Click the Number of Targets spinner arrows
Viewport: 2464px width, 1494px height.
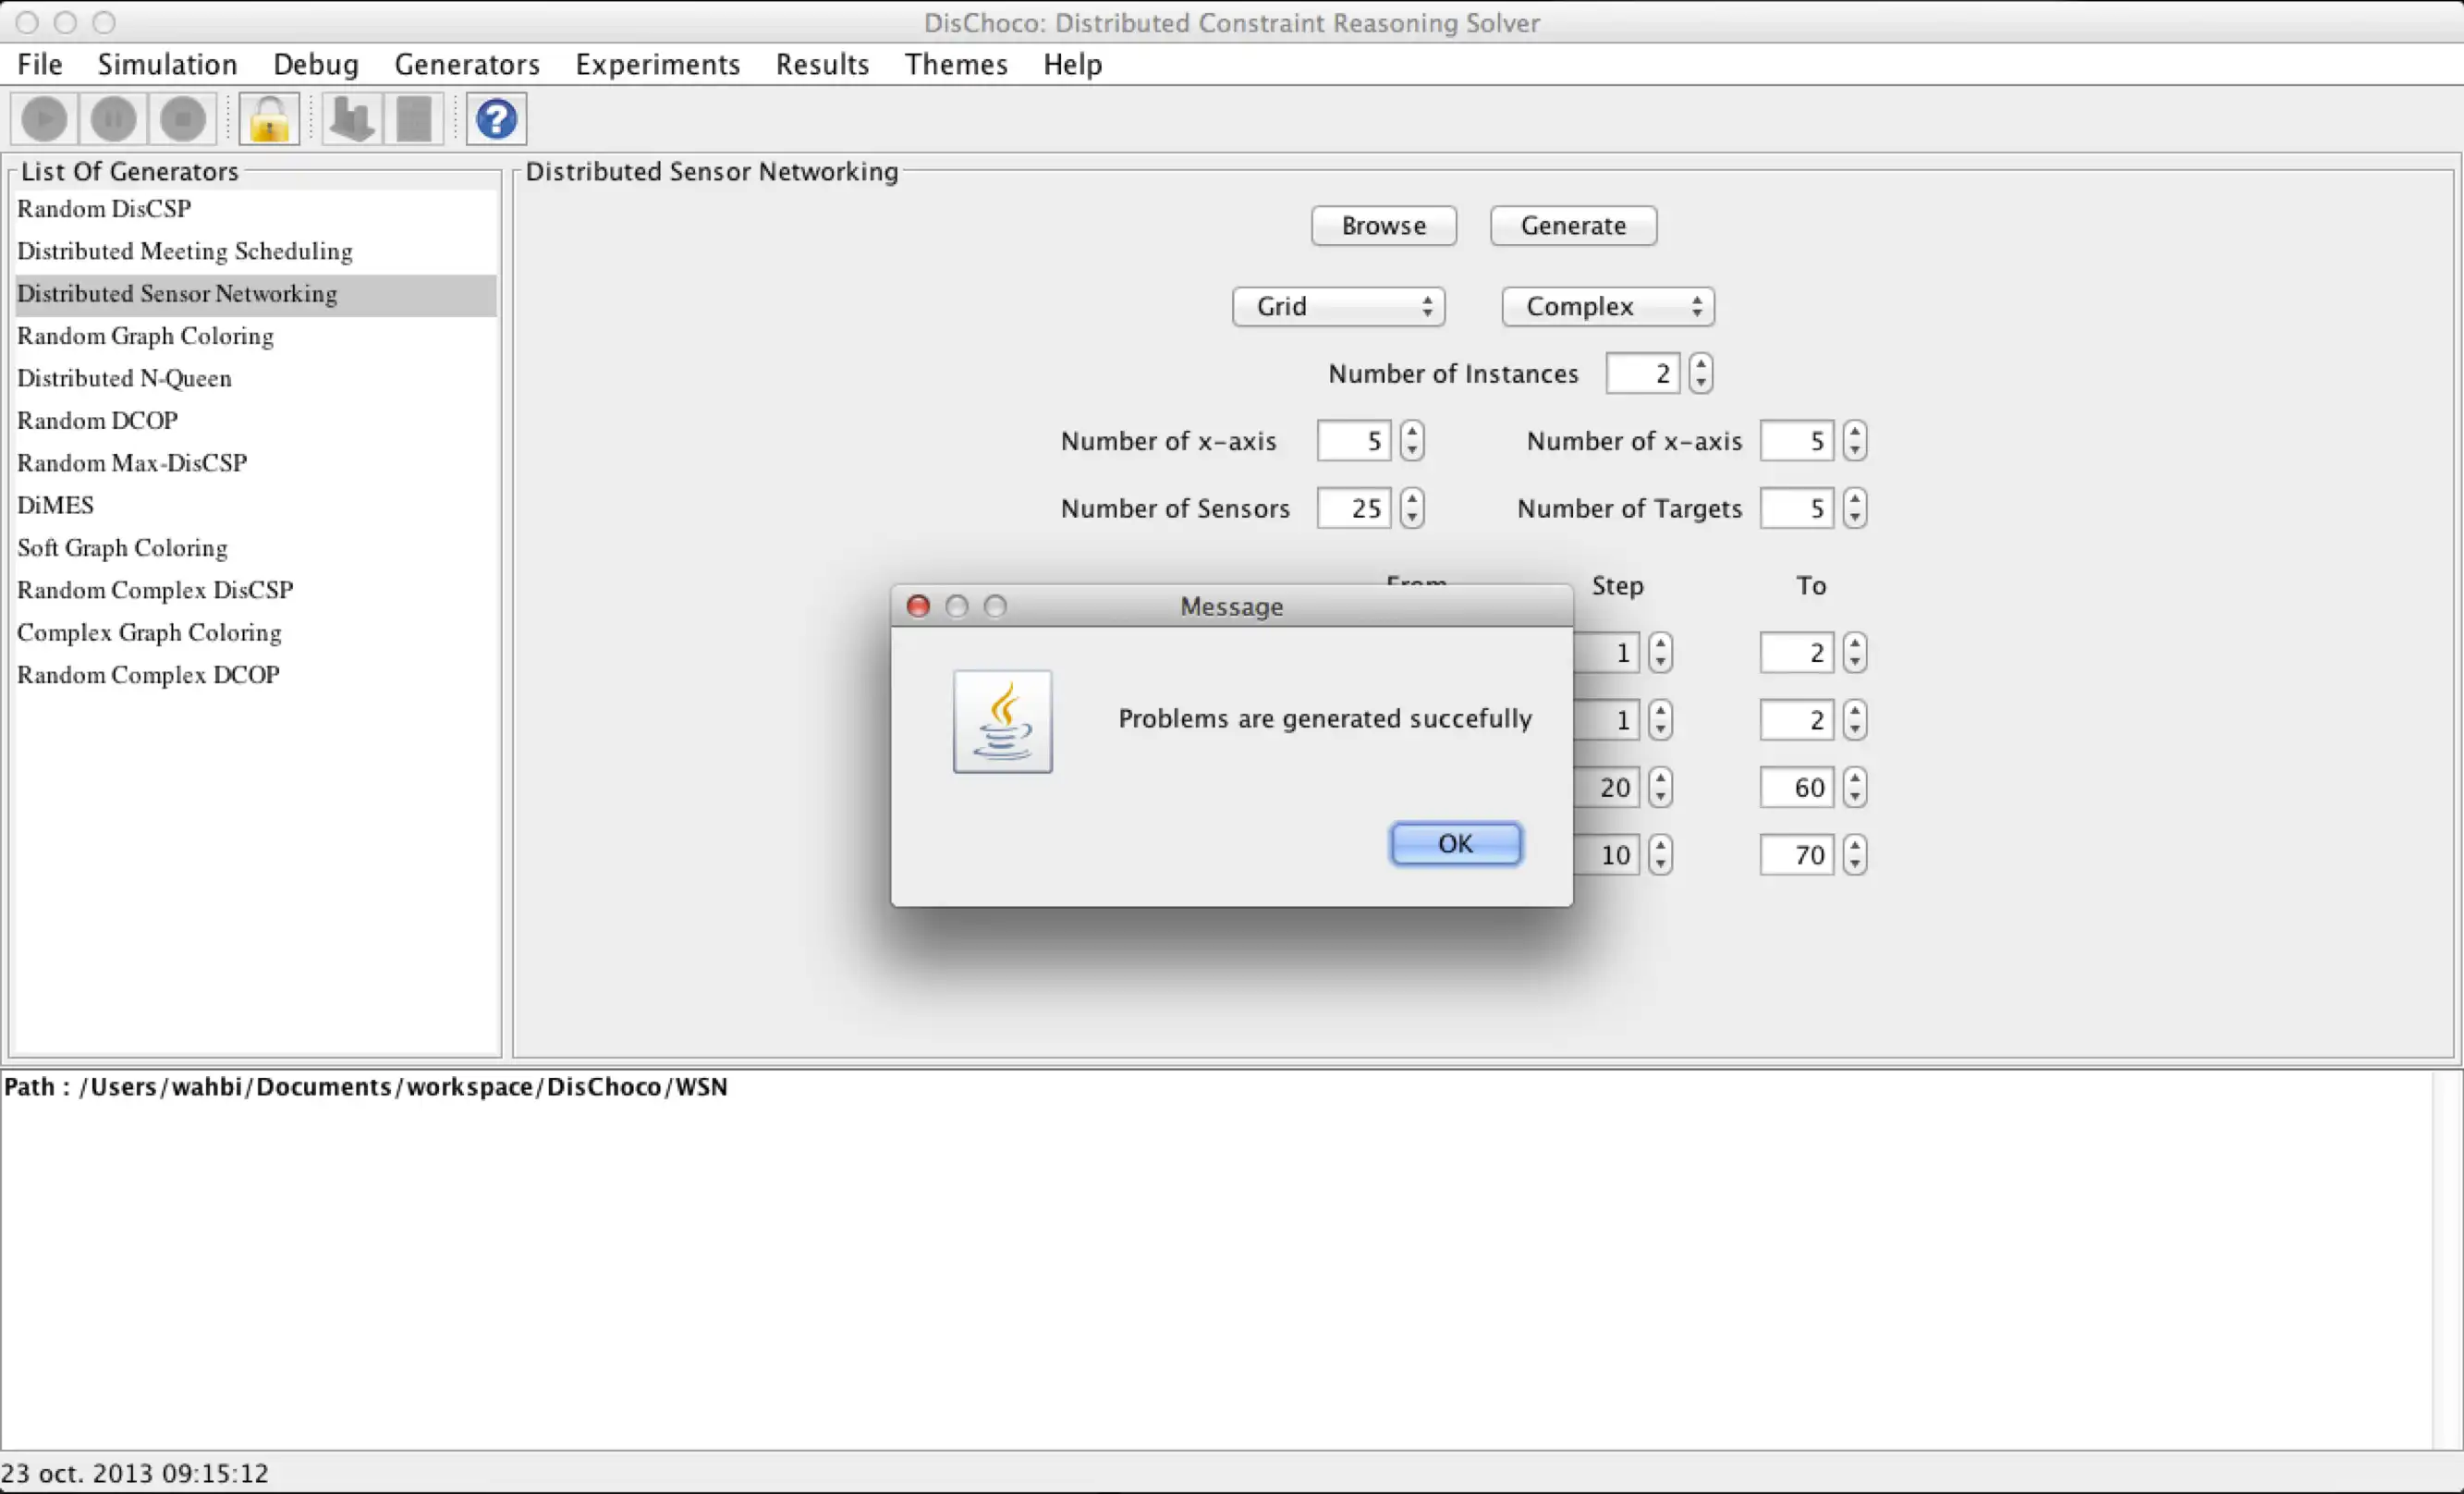pyautogui.click(x=1854, y=508)
